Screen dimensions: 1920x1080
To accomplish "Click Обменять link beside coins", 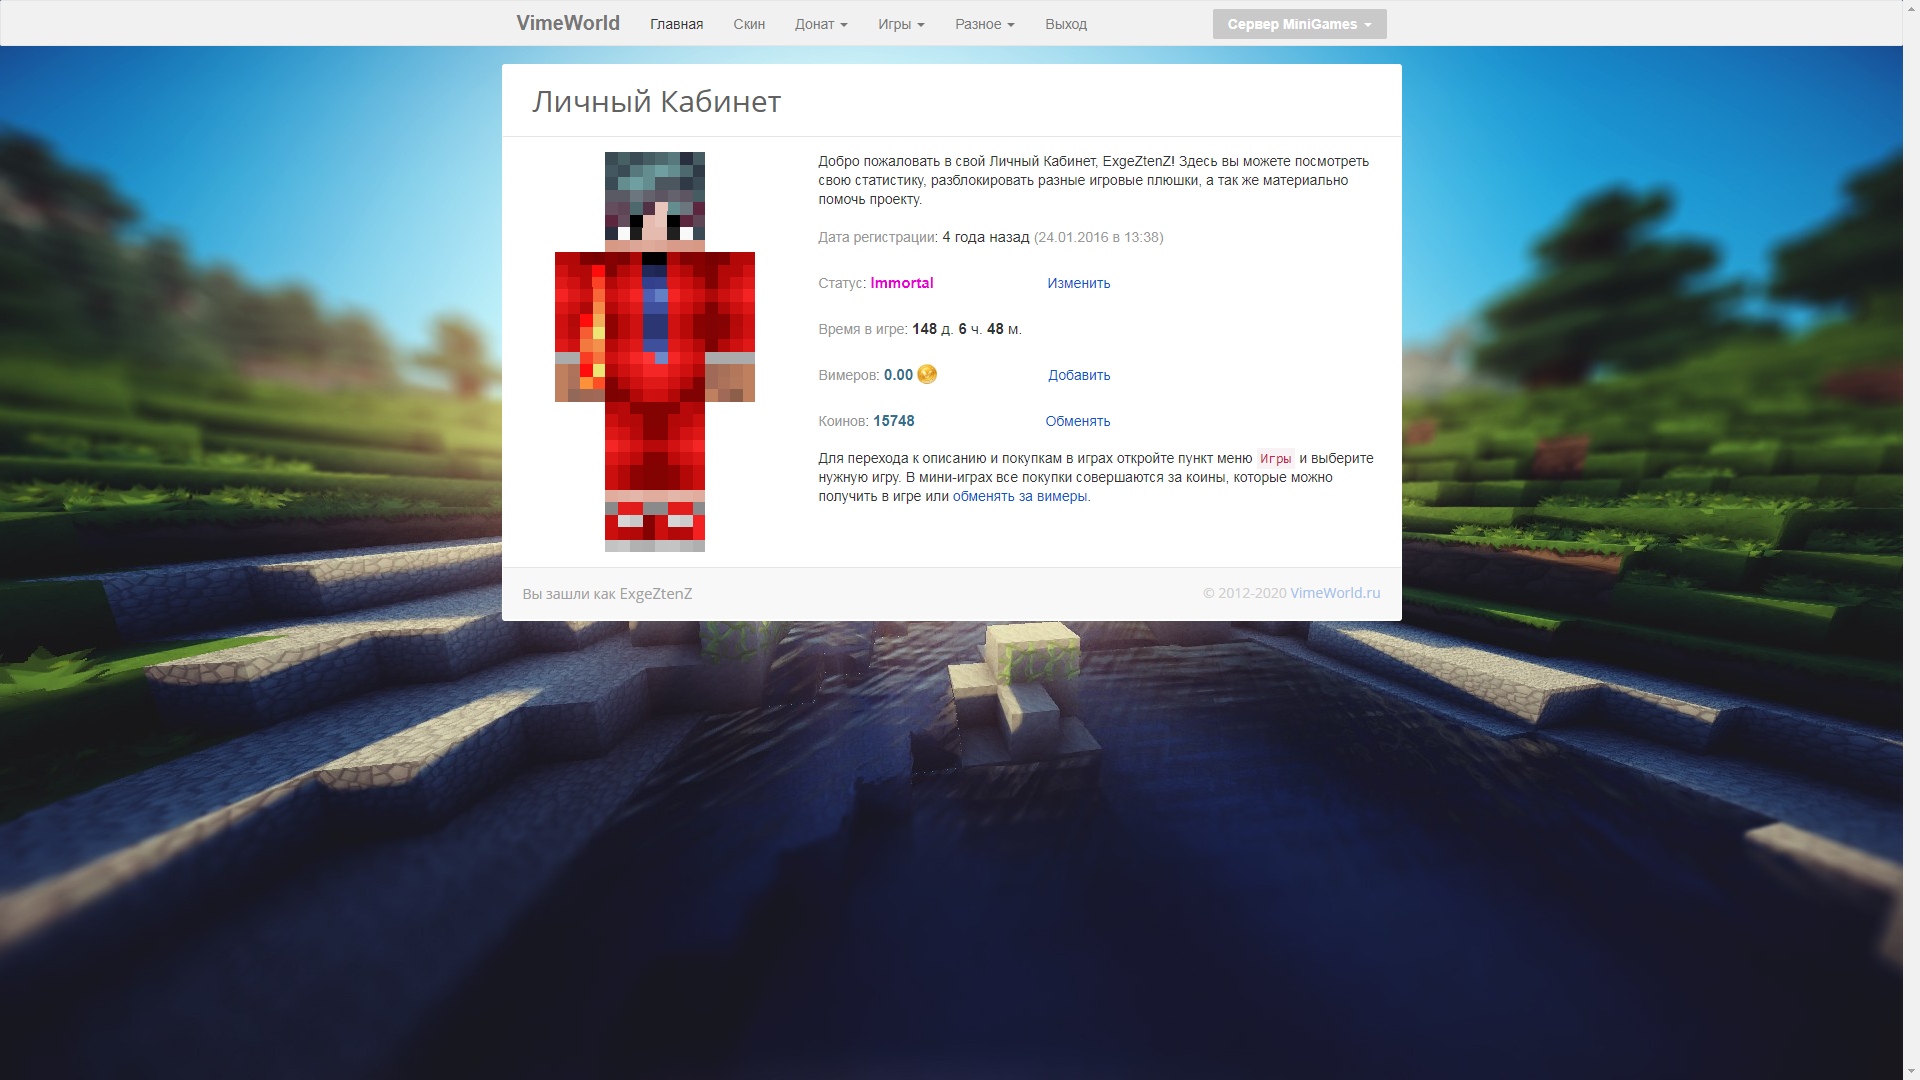I will pos(1077,421).
